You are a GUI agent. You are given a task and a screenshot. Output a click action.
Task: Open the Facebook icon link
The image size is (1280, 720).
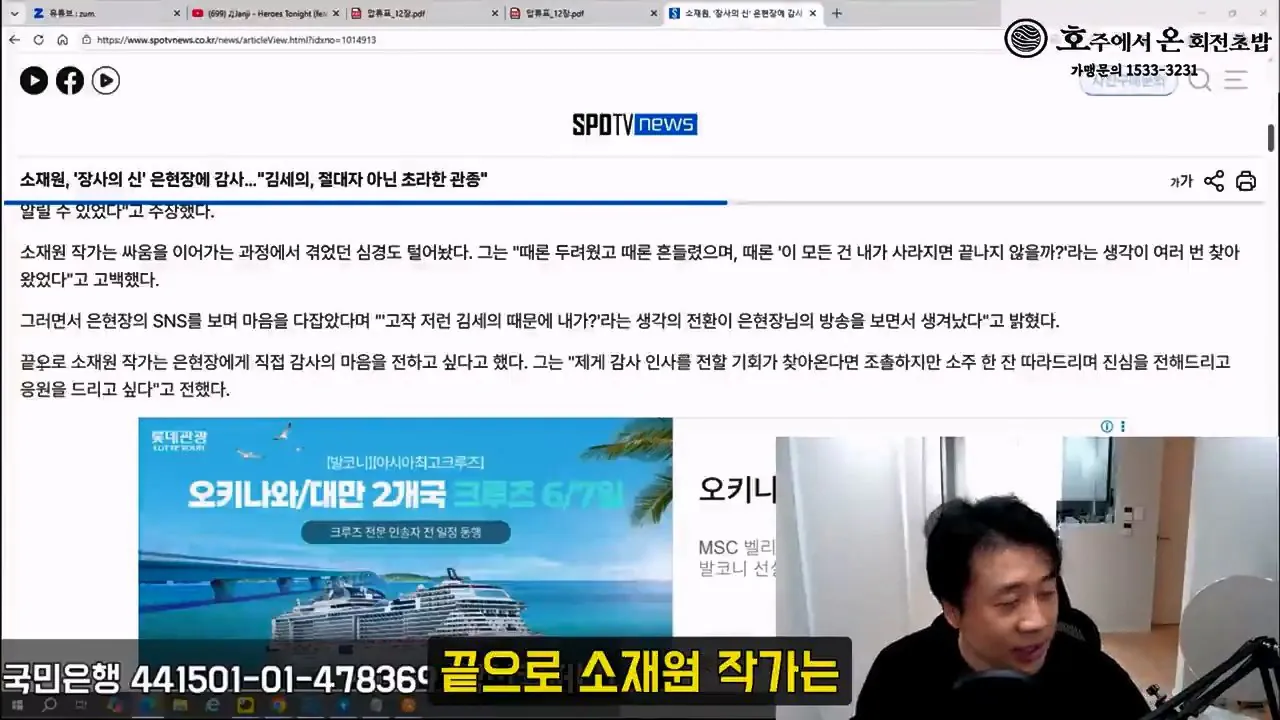[x=70, y=81]
